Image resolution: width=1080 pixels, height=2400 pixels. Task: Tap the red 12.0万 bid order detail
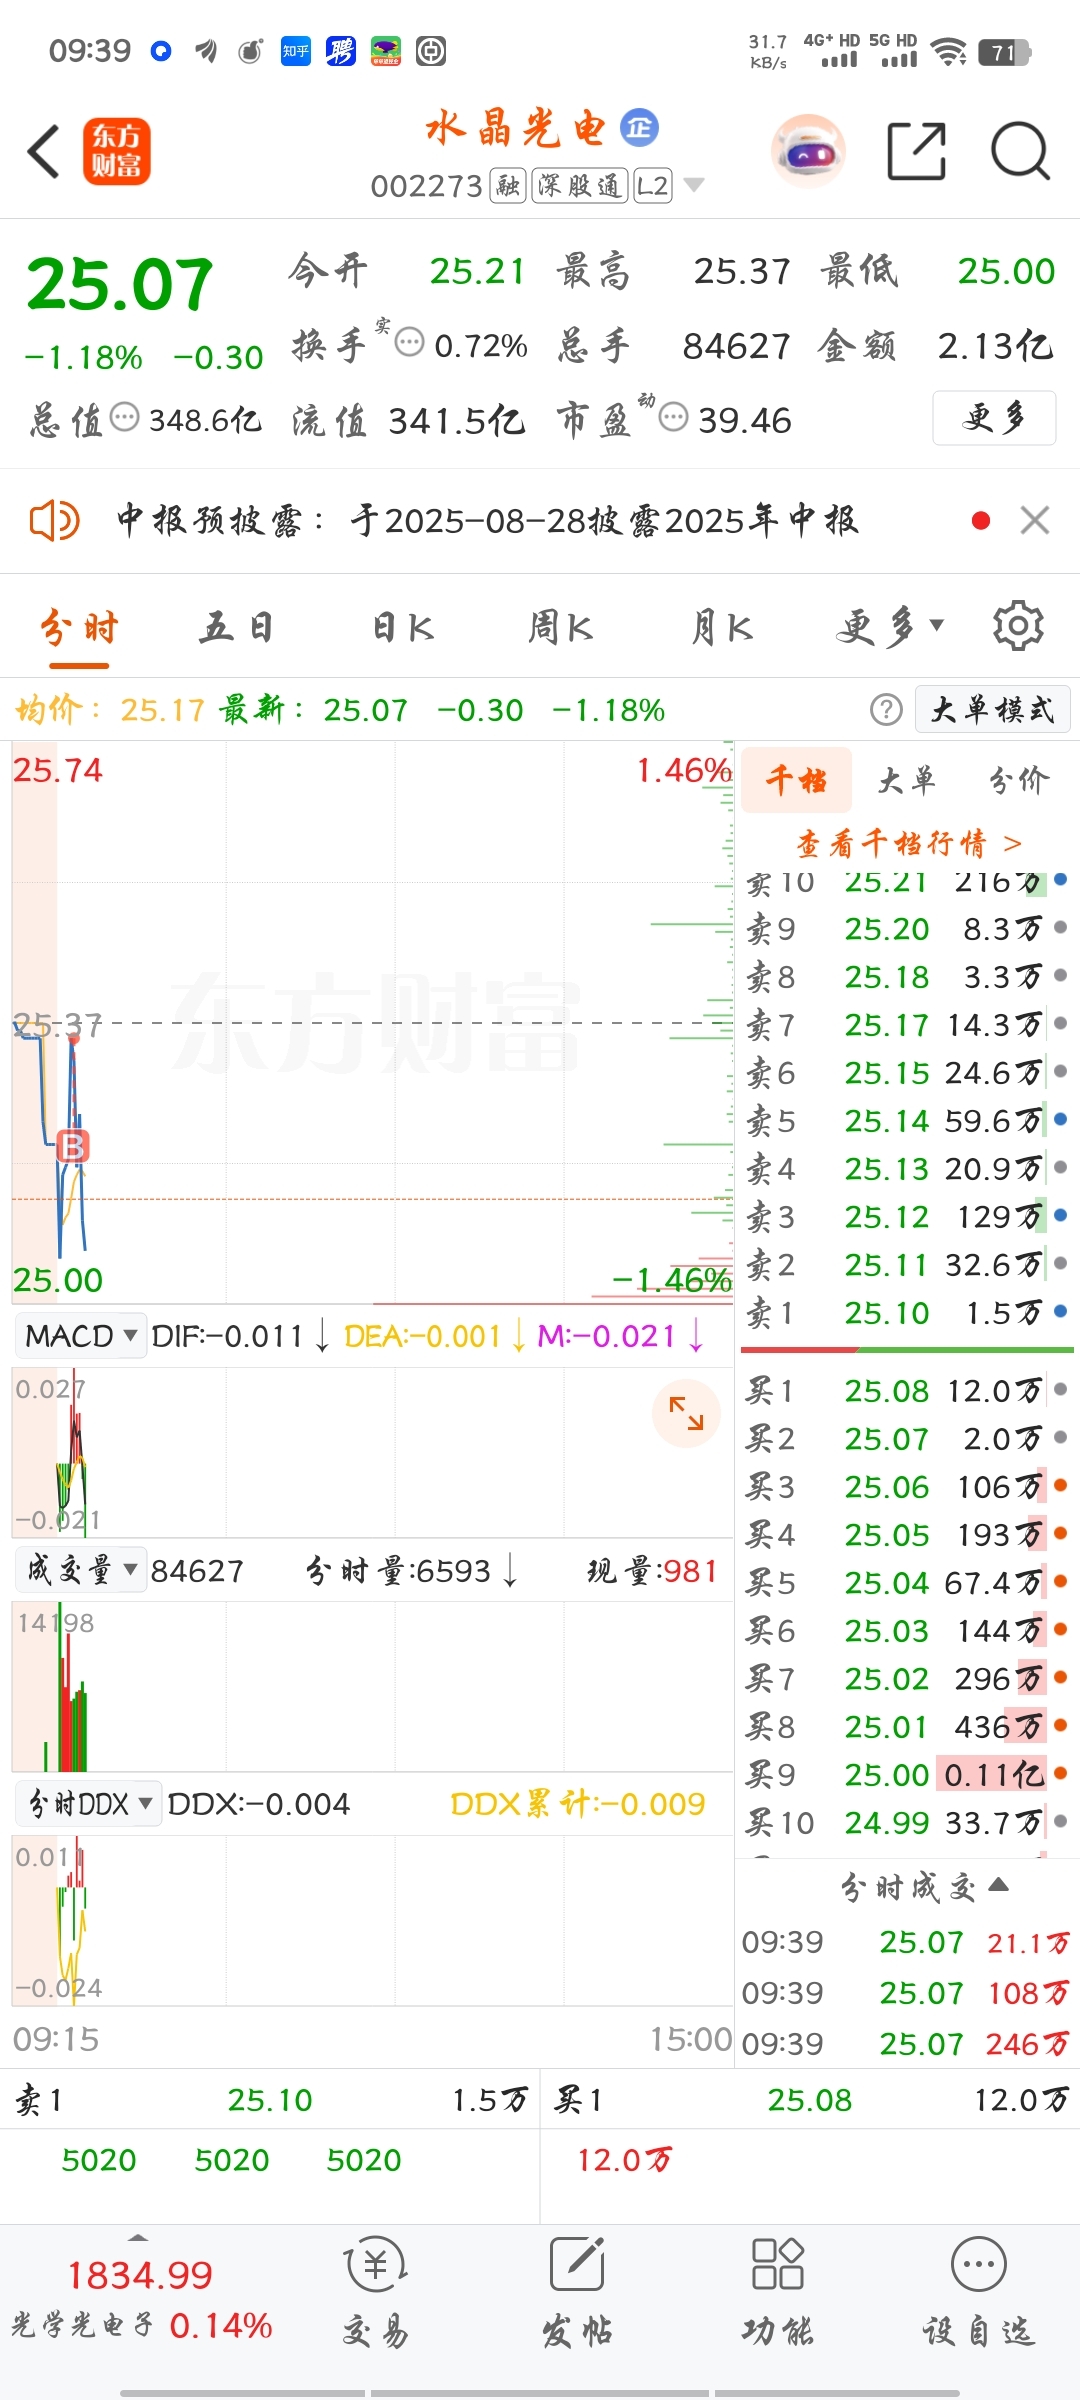click(625, 2160)
